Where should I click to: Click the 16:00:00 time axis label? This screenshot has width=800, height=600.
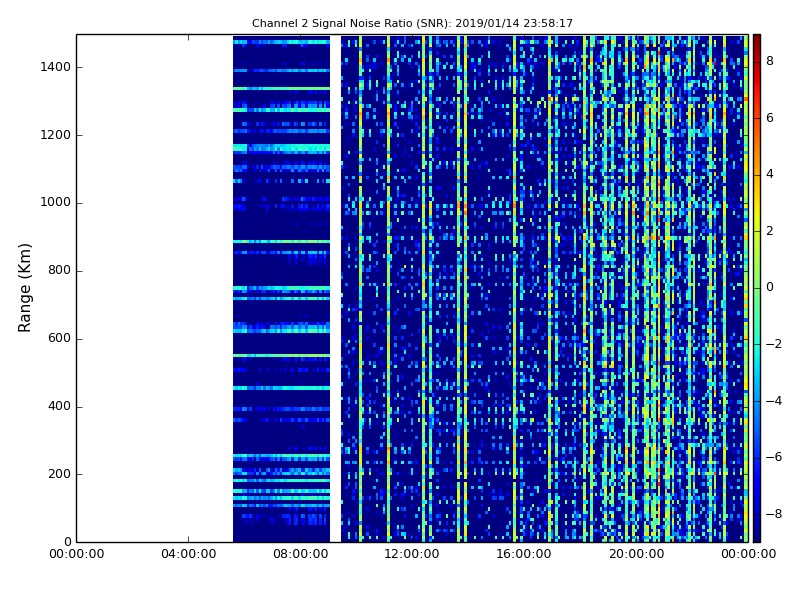524,554
